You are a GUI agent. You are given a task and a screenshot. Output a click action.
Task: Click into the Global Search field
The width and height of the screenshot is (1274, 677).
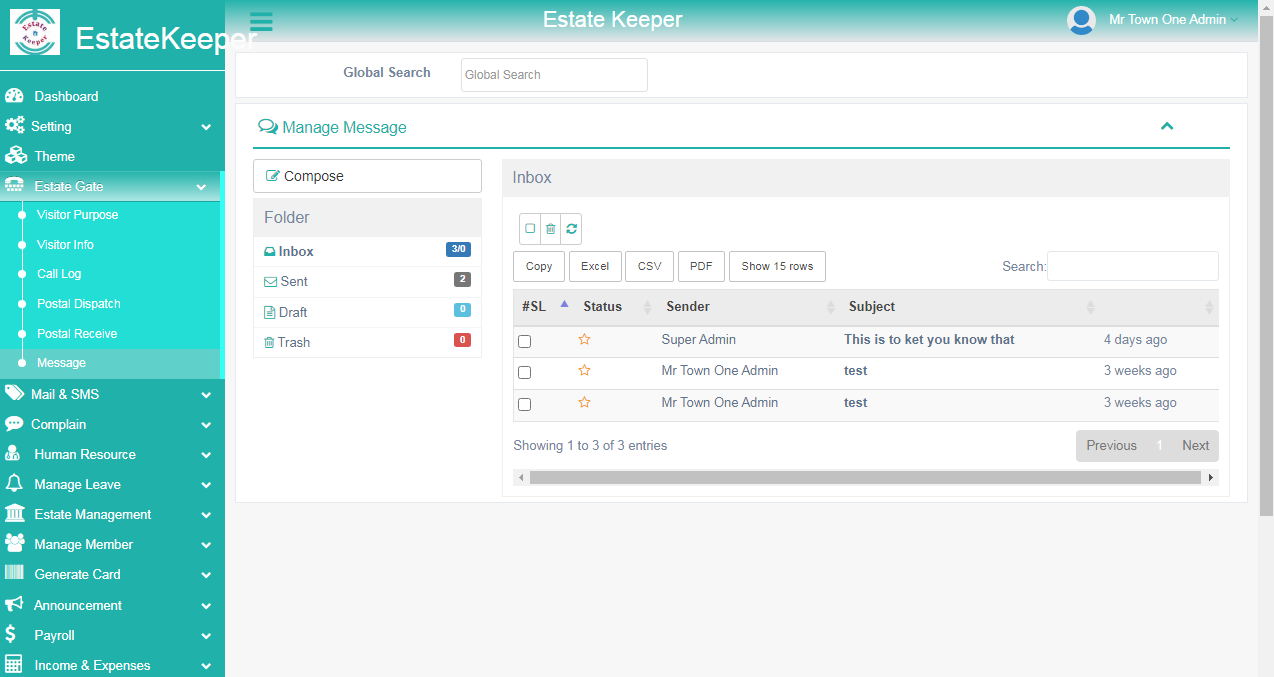(554, 75)
